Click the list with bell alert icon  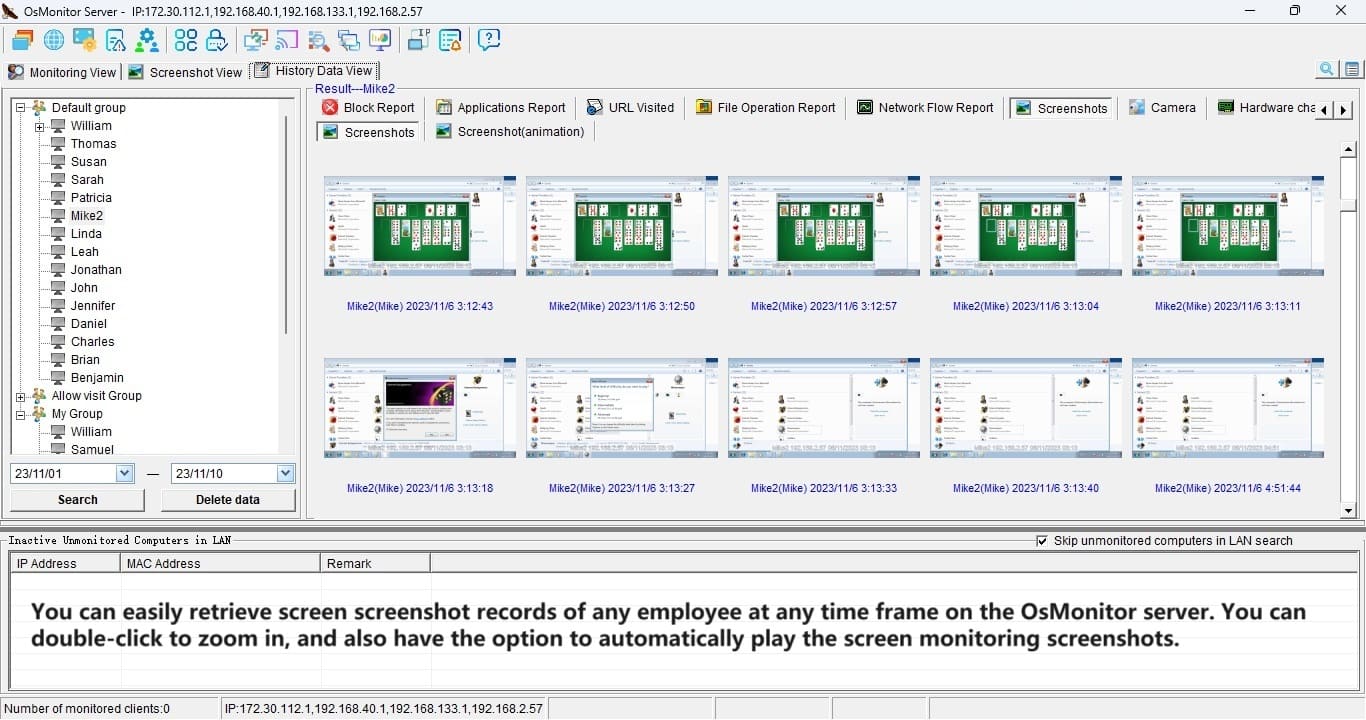pos(450,40)
